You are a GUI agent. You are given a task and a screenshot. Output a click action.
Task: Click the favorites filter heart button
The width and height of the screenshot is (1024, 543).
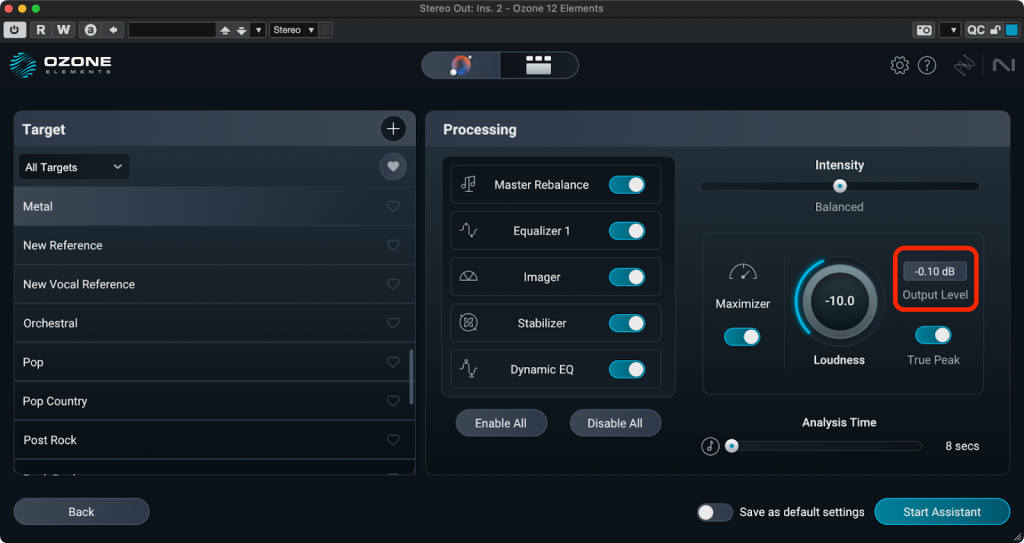(393, 167)
